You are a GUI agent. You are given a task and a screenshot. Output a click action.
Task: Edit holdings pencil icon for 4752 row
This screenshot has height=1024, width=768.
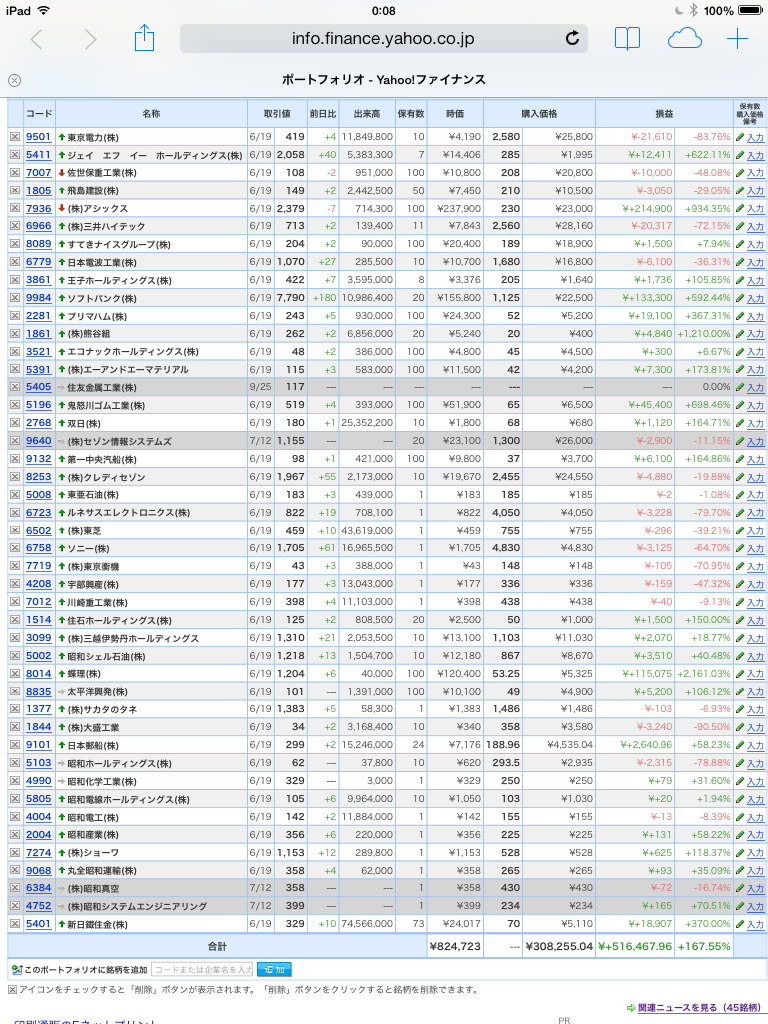(x=740, y=906)
